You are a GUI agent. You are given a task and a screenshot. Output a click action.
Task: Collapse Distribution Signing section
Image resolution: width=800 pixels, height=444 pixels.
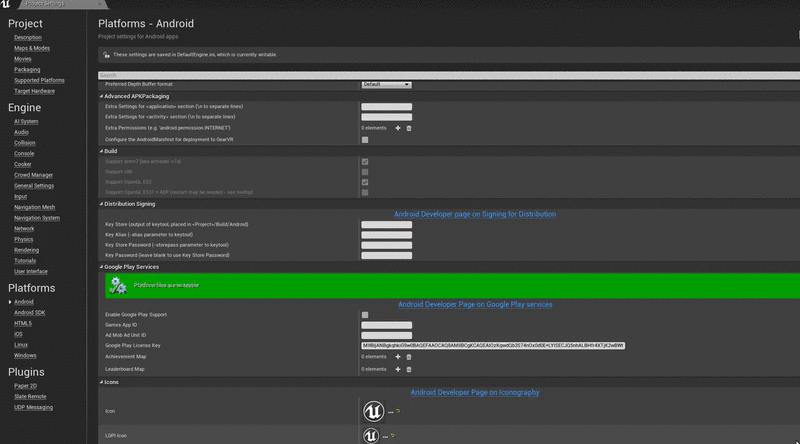coord(101,204)
